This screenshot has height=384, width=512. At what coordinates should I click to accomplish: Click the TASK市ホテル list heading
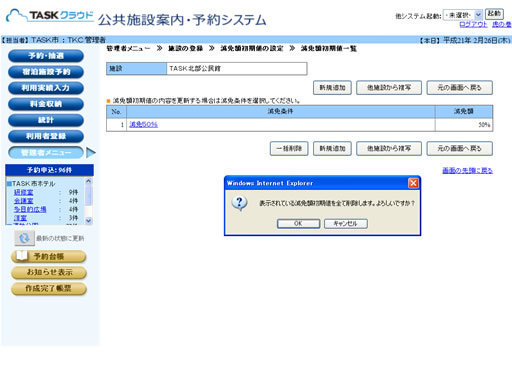pyautogui.click(x=33, y=184)
